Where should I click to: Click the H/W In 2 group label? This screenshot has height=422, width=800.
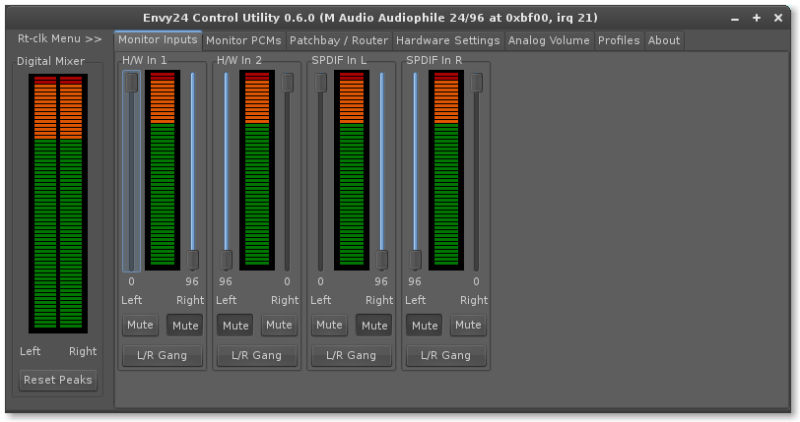[239, 60]
